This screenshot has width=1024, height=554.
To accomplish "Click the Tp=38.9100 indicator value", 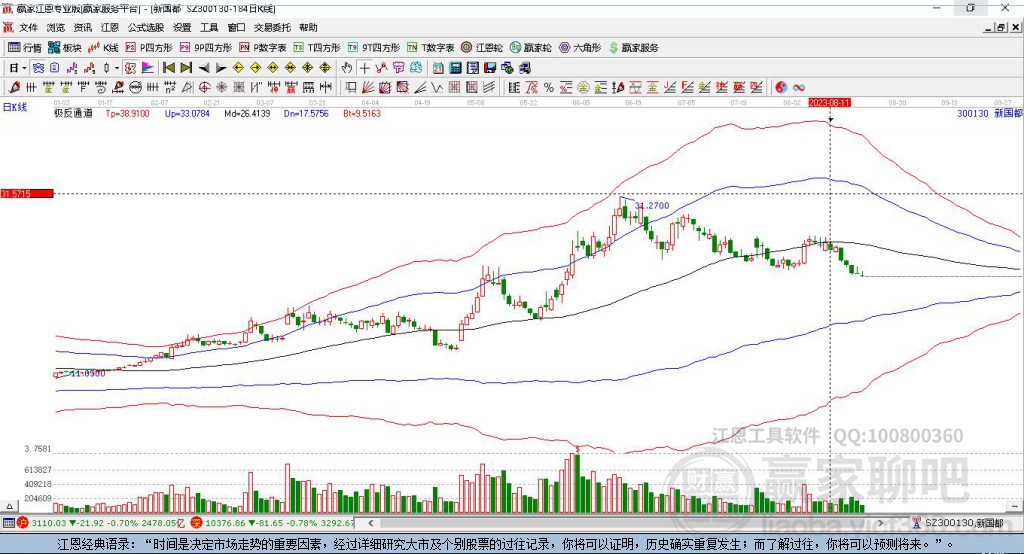I will [x=127, y=114].
